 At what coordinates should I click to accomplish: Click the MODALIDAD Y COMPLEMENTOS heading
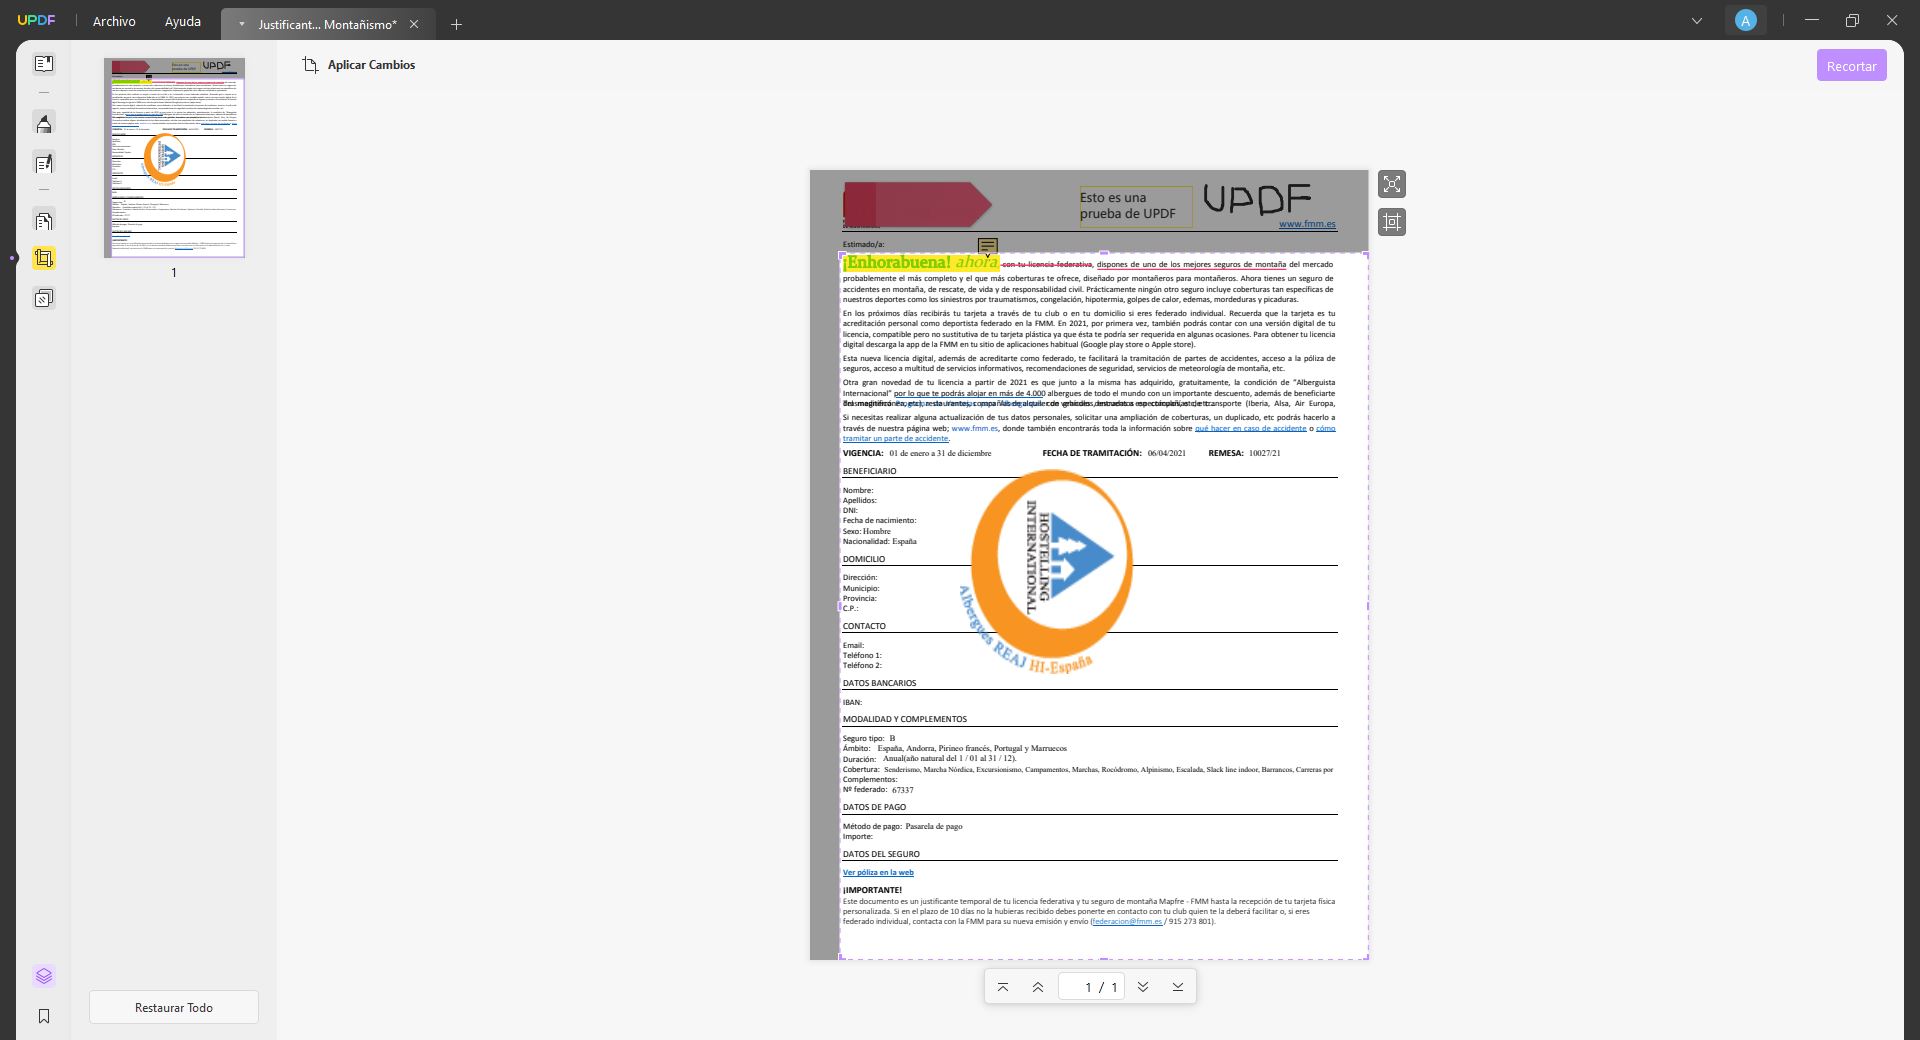(905, 719)
